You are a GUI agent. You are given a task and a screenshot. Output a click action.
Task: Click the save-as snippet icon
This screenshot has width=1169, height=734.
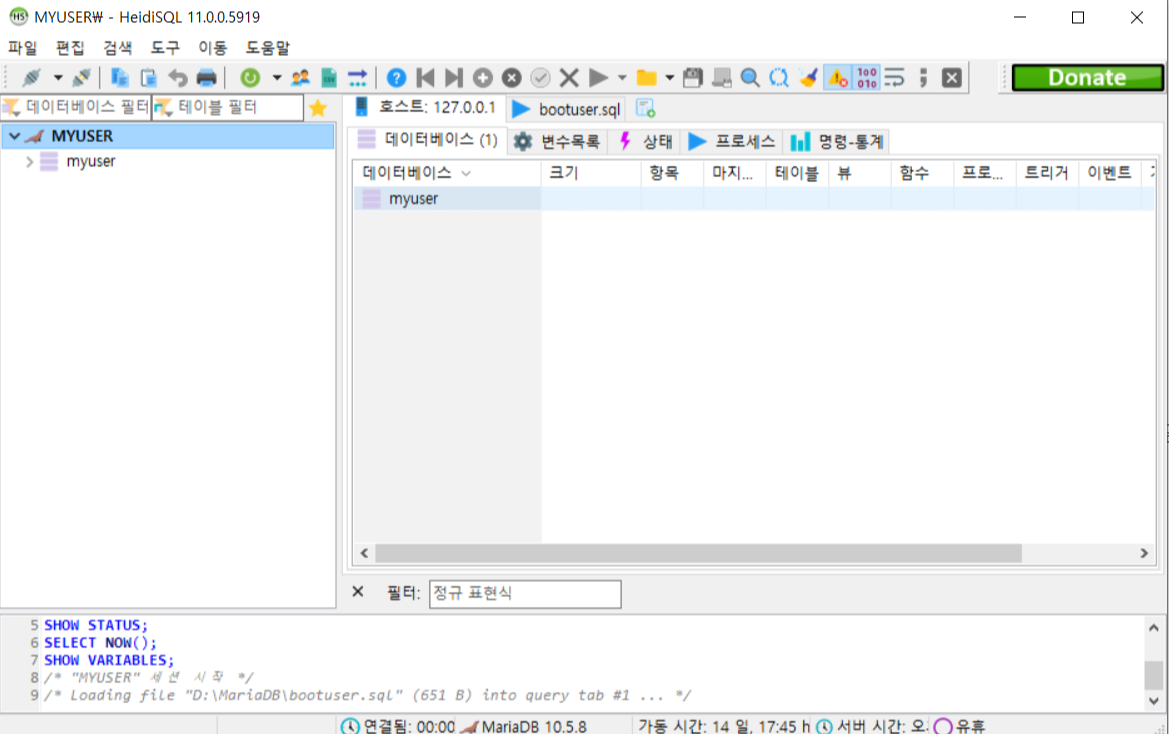point(722,77)
